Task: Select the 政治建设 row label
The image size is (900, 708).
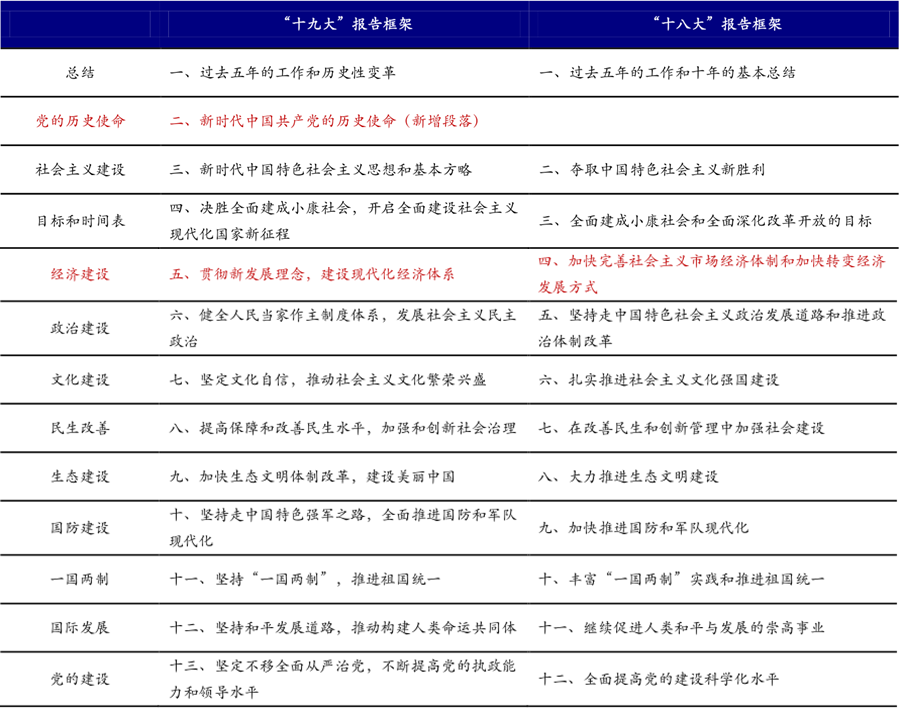Action: [x=80, y=328]
